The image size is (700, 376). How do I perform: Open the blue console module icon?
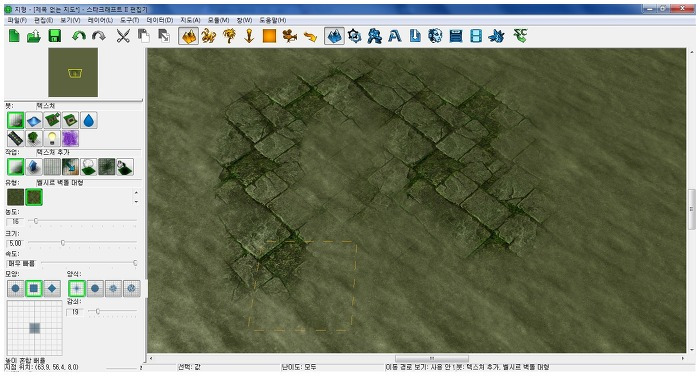click(x=456, y=36)
